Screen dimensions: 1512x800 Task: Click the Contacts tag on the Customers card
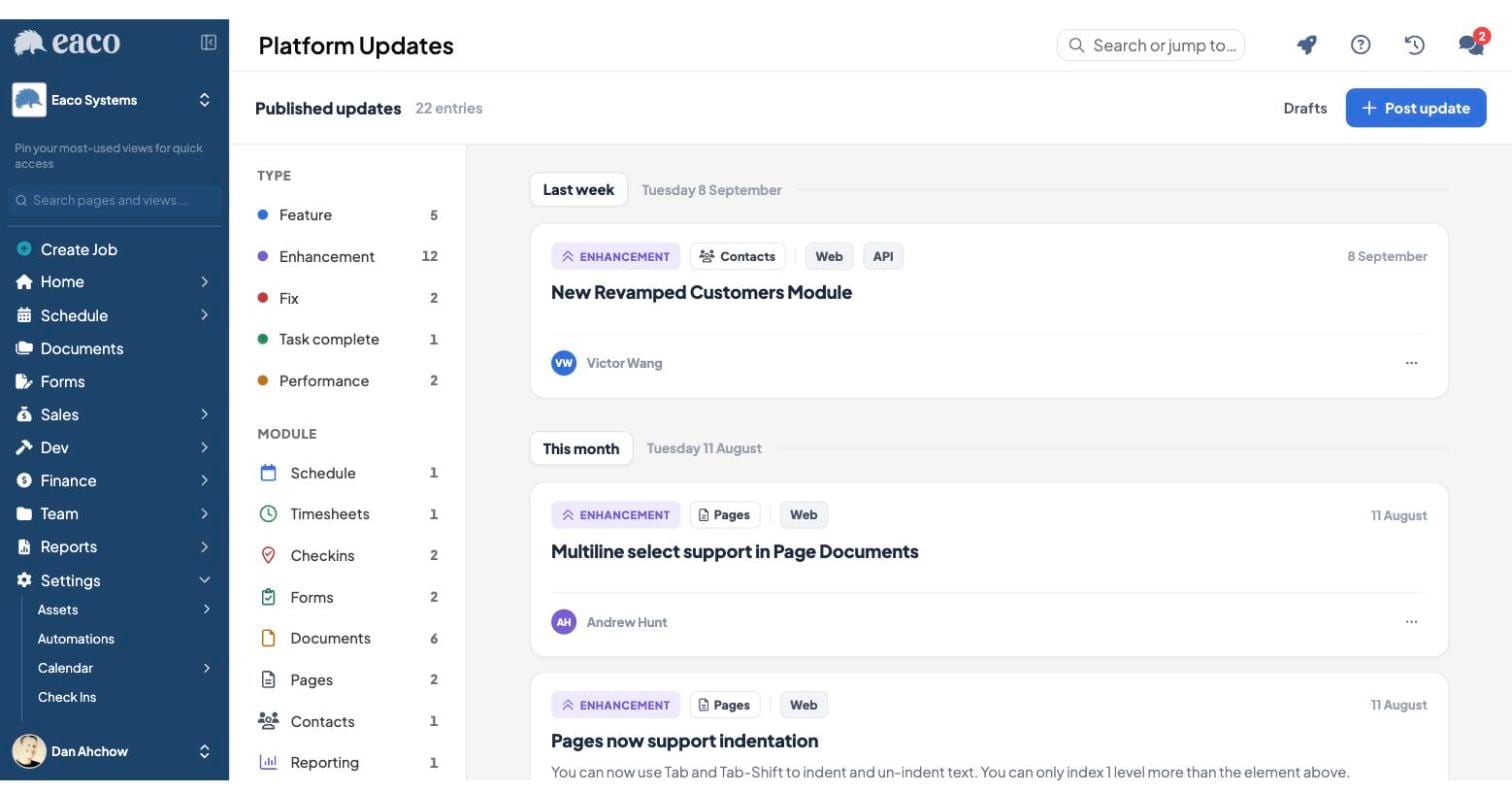click(738, 257)
